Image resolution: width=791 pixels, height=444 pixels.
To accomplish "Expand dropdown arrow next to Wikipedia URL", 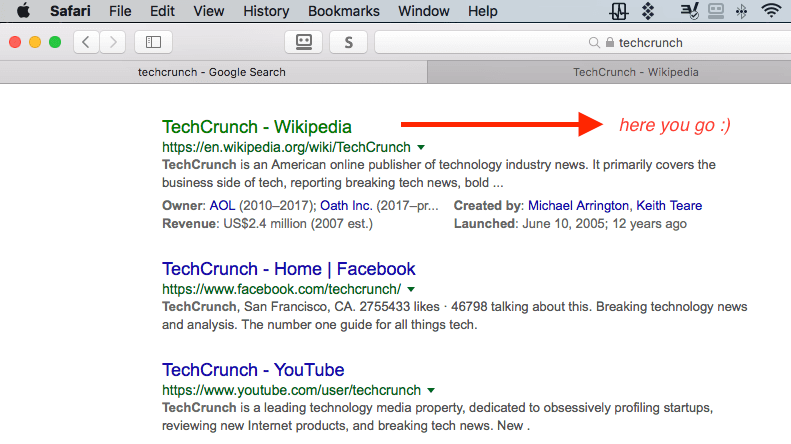I will (x=421, y=148).
